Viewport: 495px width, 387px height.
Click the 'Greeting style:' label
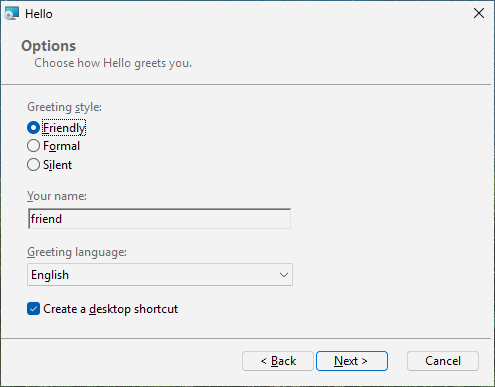tap(64, 107)
